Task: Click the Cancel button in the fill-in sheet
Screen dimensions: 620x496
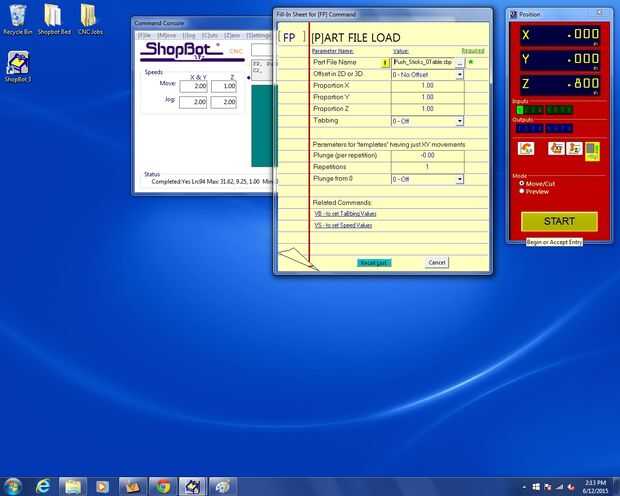Action: (x=437, y=262)
